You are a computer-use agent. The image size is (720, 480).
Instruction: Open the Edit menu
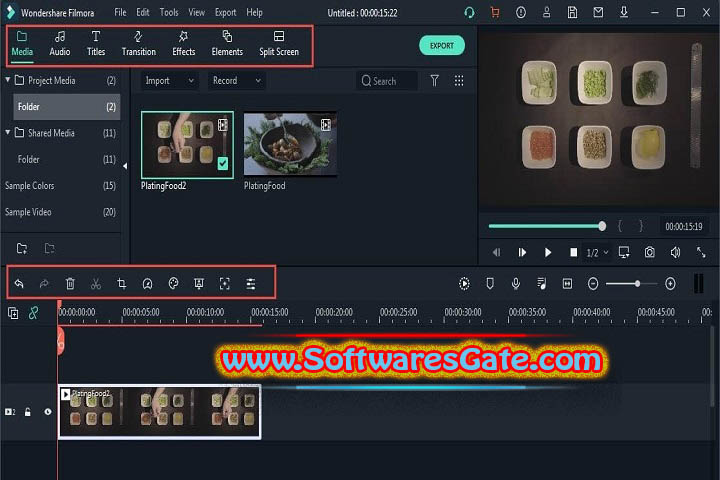coord(143,12)
